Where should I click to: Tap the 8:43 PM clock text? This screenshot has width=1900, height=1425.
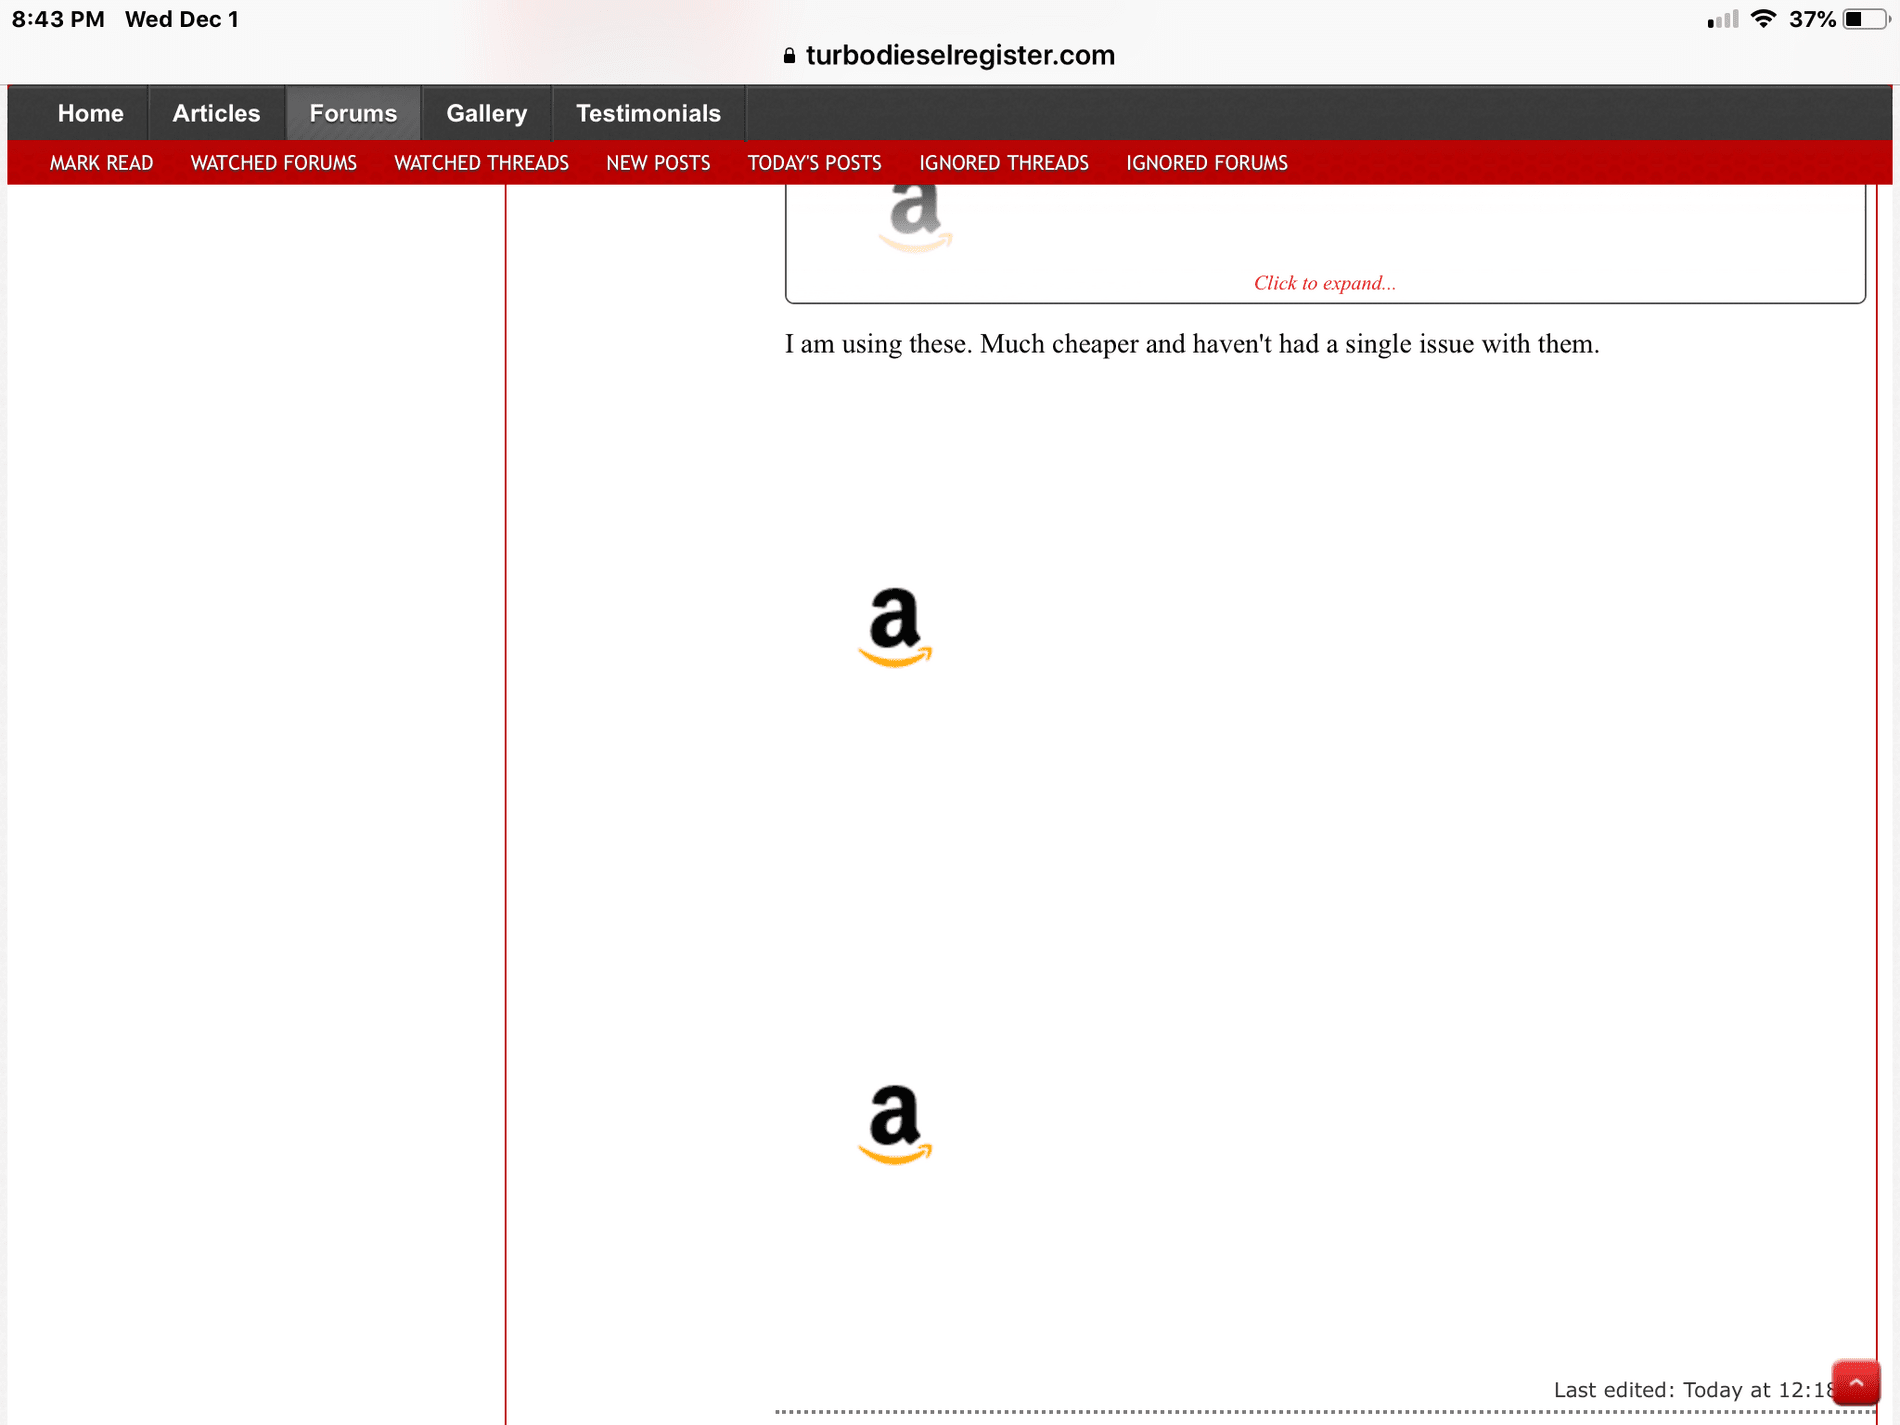coord(58,19)
